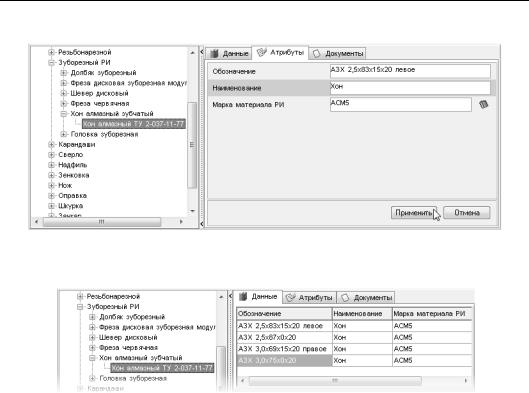Click the Отмена button
The height and width of the screenshot is (393, 529).
coord(467,213)
